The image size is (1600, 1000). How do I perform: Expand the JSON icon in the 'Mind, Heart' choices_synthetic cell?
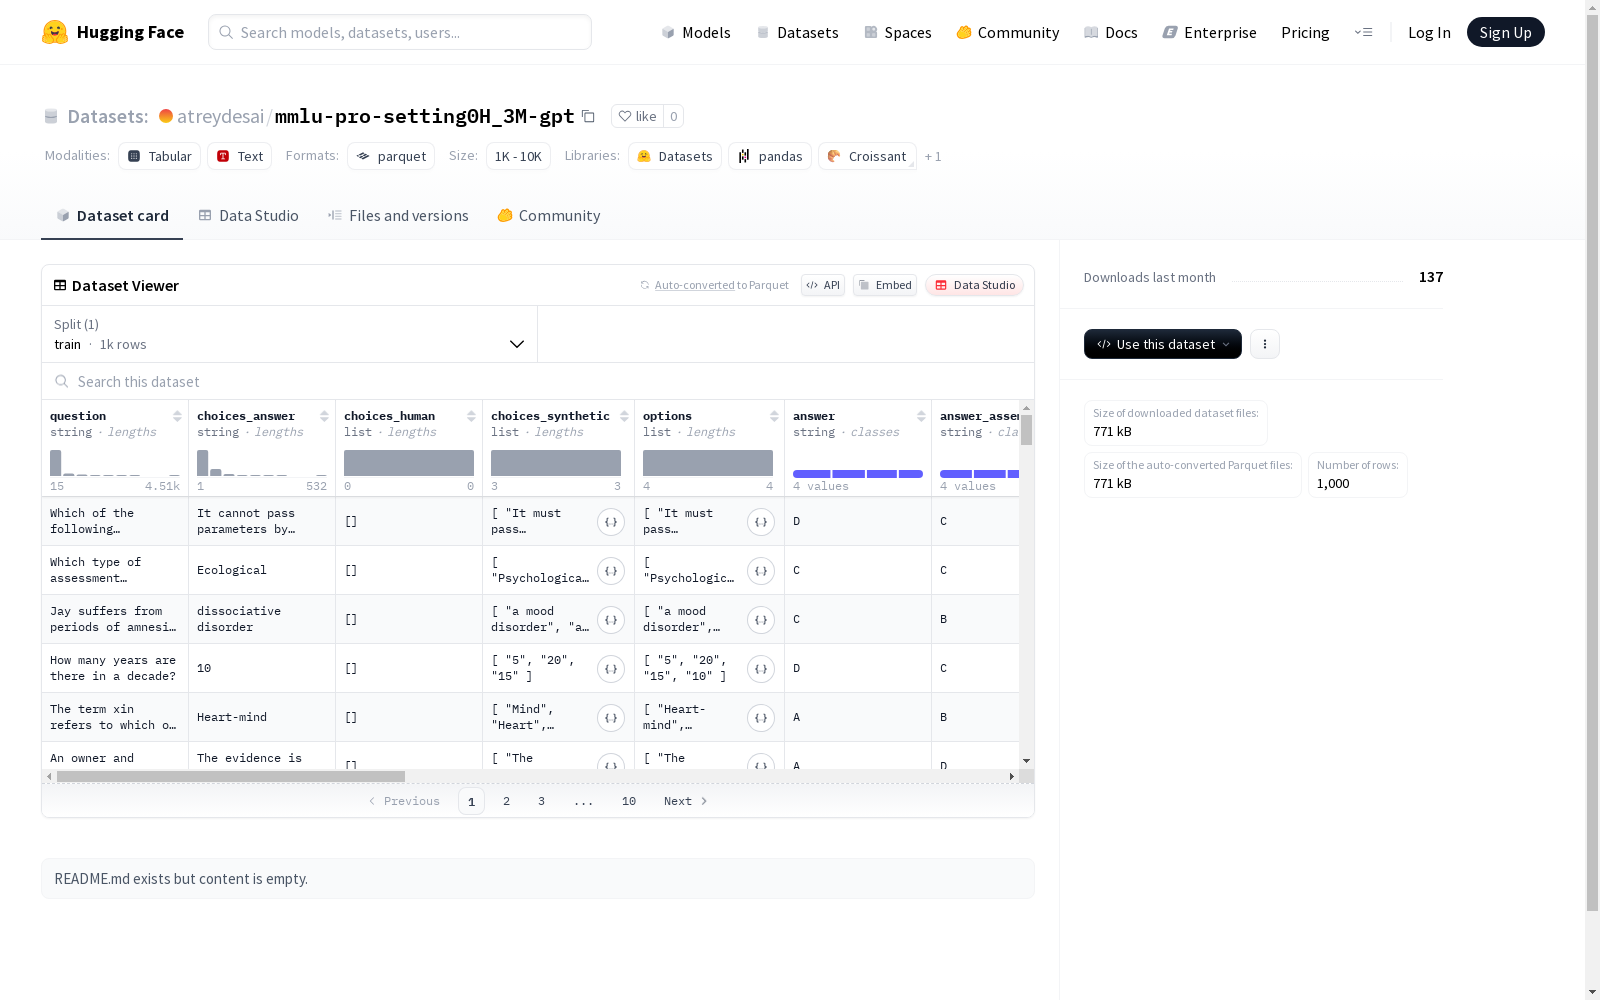tap(611, 718)
